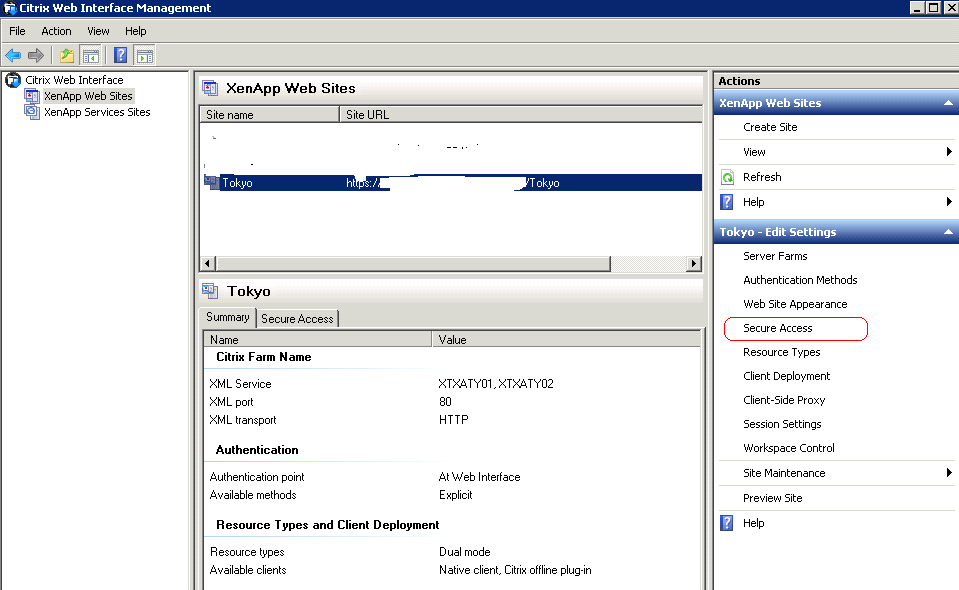Click "Native client, Citrix offline plug-in" value
Viewport: 959px width, 590px height.
(515, 570)
